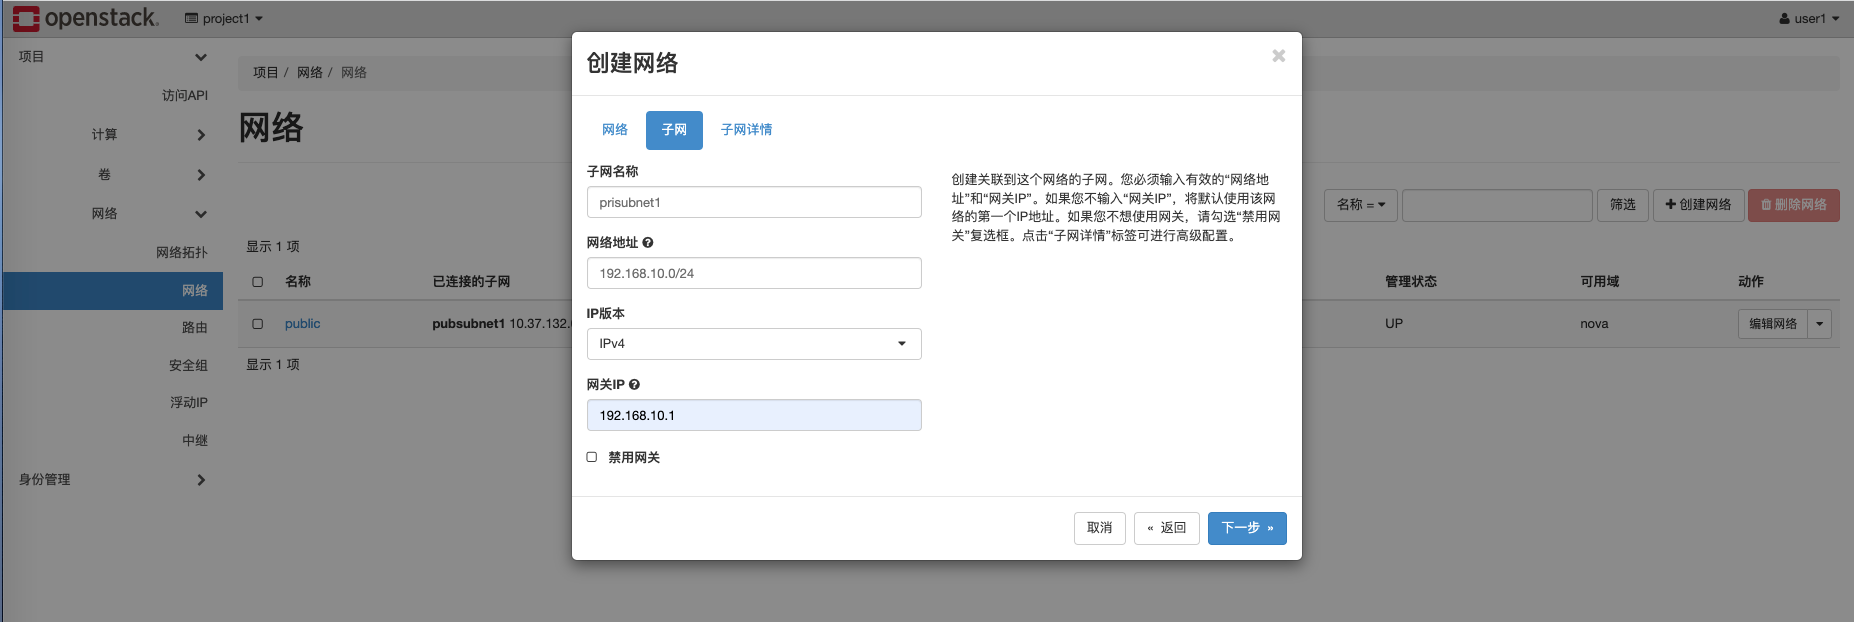Click the OpenStack logo icon

[26, 18]
